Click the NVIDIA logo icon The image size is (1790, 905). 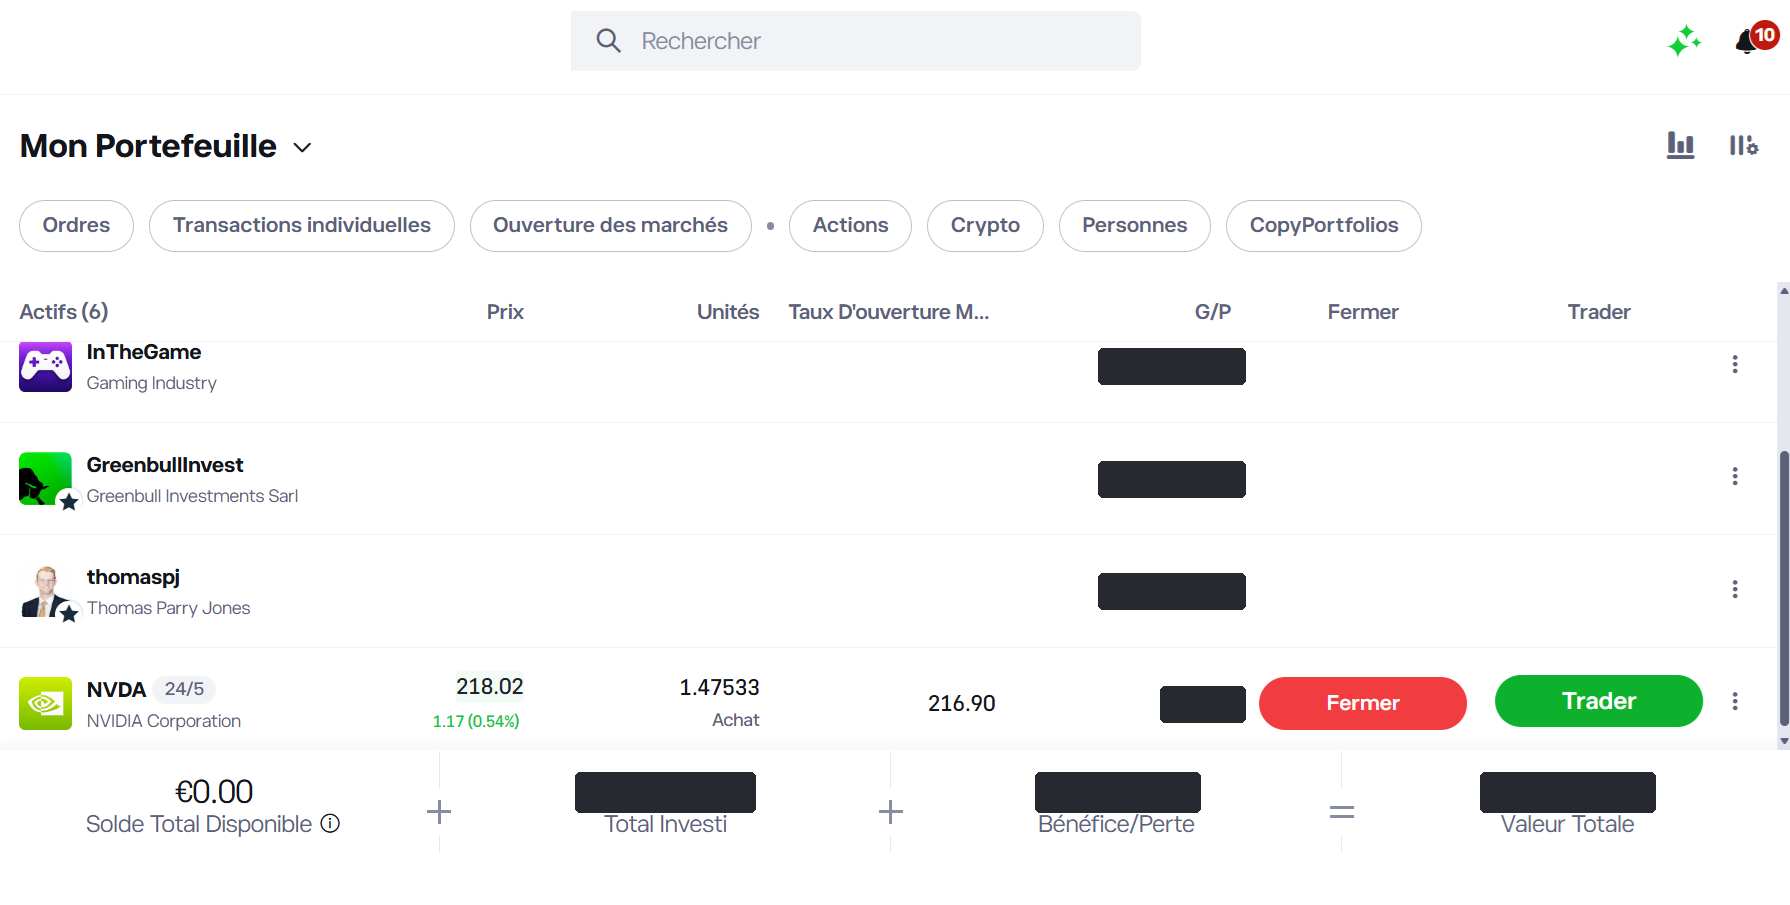tap(45, 704)
